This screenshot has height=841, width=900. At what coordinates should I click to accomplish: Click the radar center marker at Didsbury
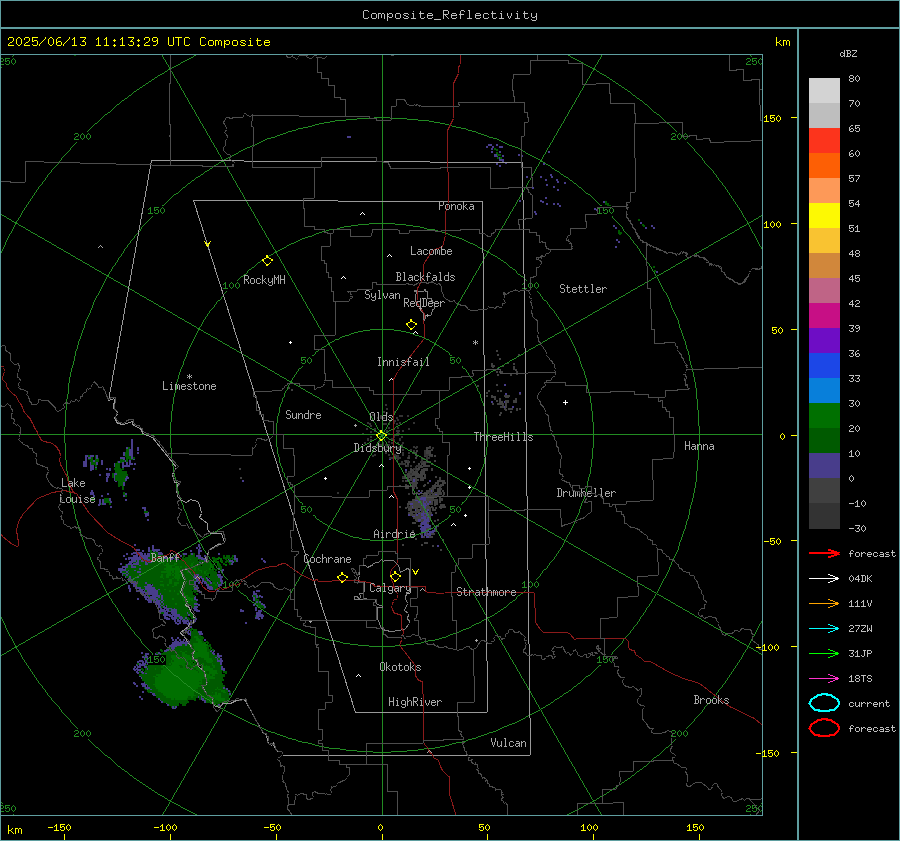tap(381, 435)
